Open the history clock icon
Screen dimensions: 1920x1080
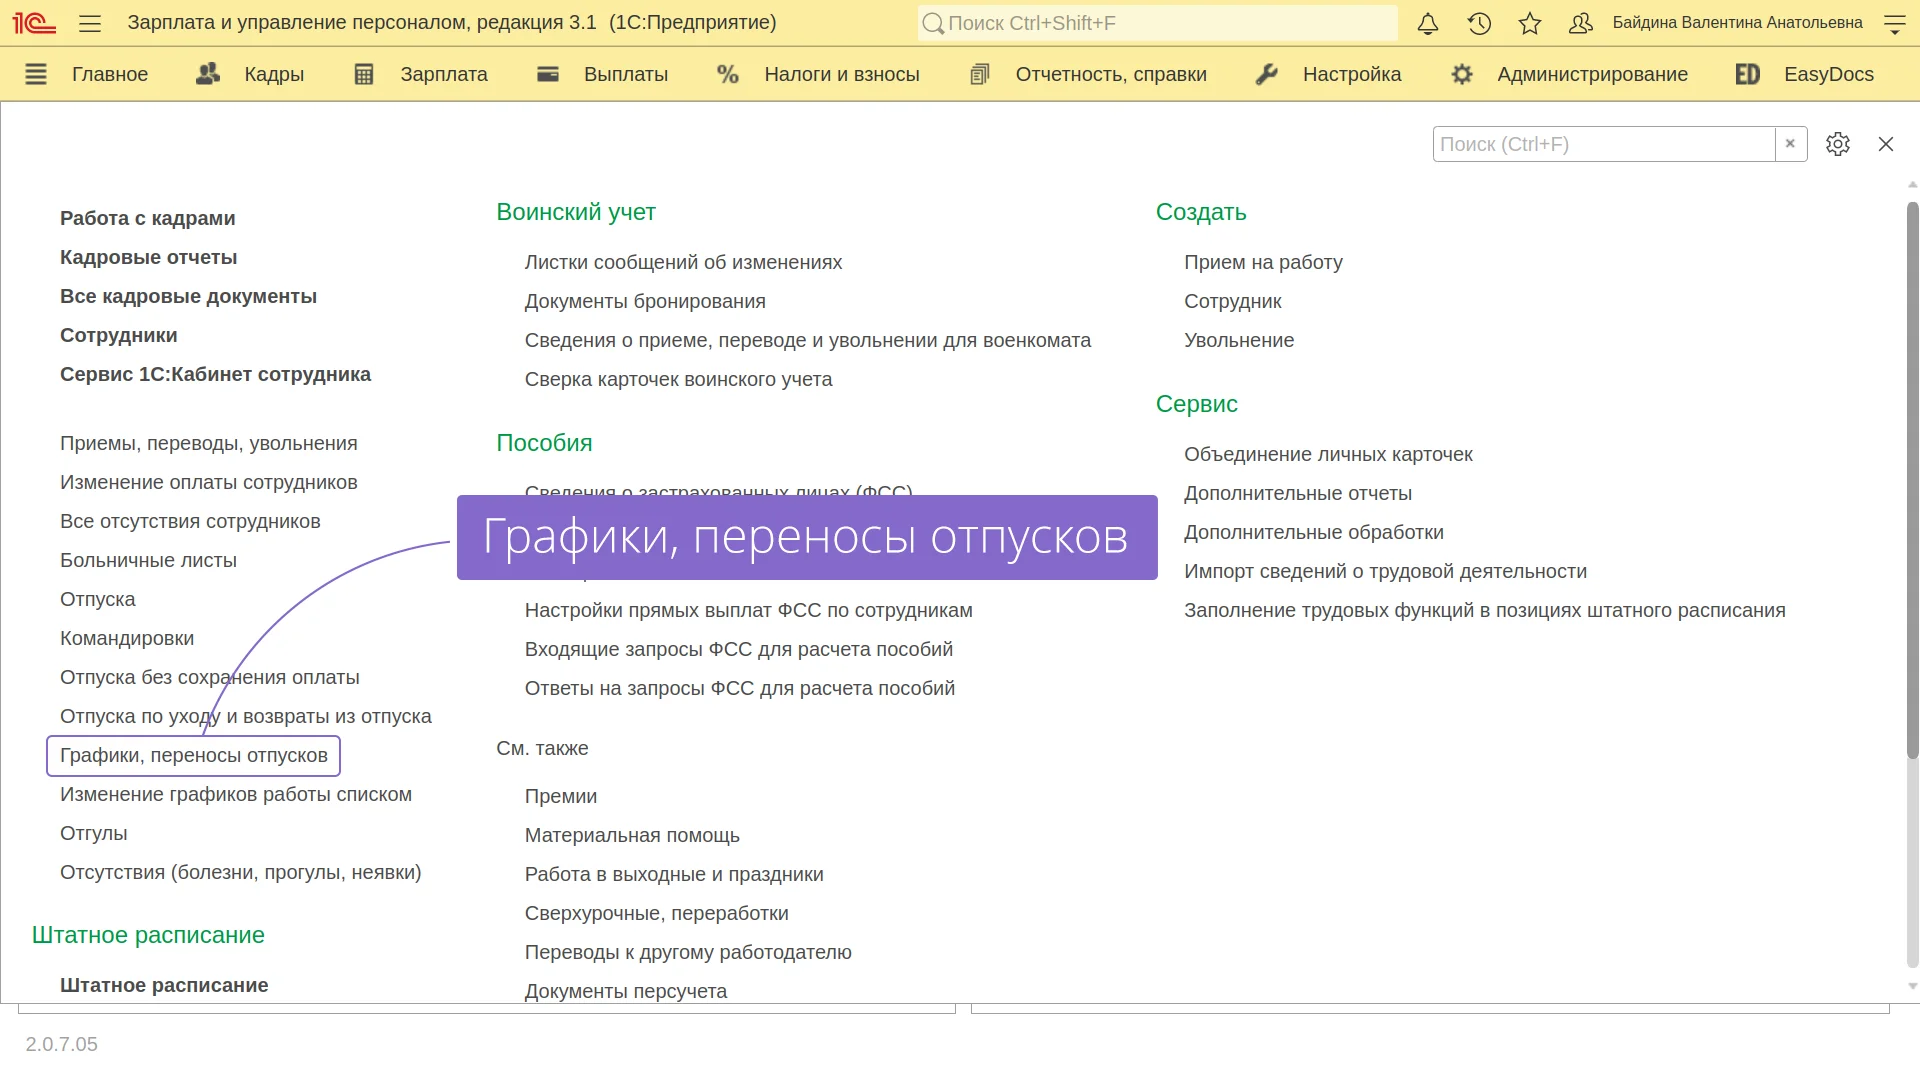1479,23
